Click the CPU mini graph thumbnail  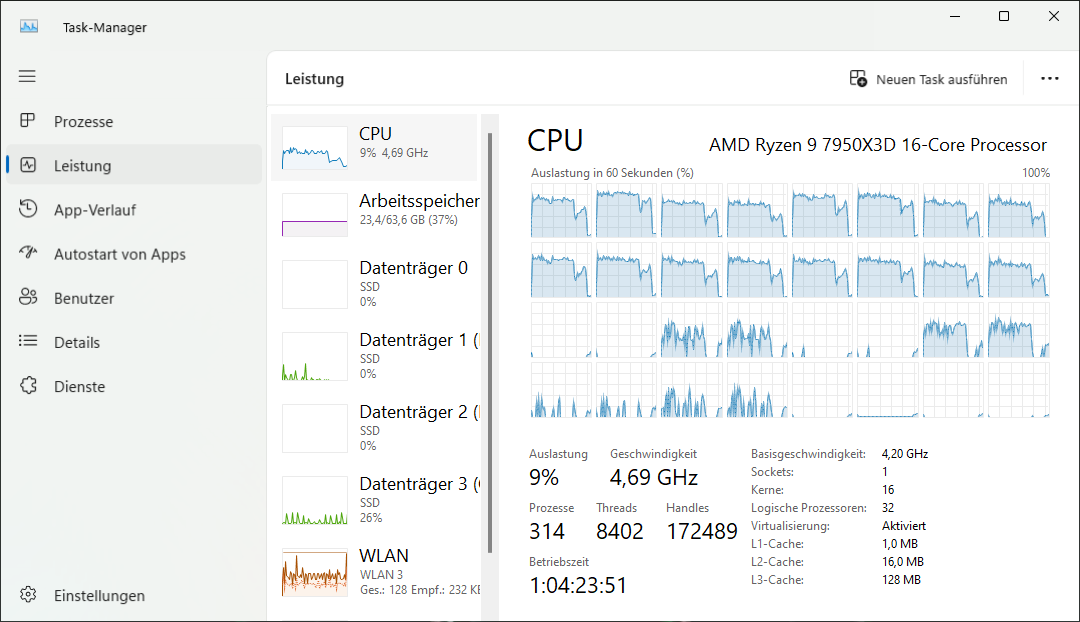click(x=315, y=147)
